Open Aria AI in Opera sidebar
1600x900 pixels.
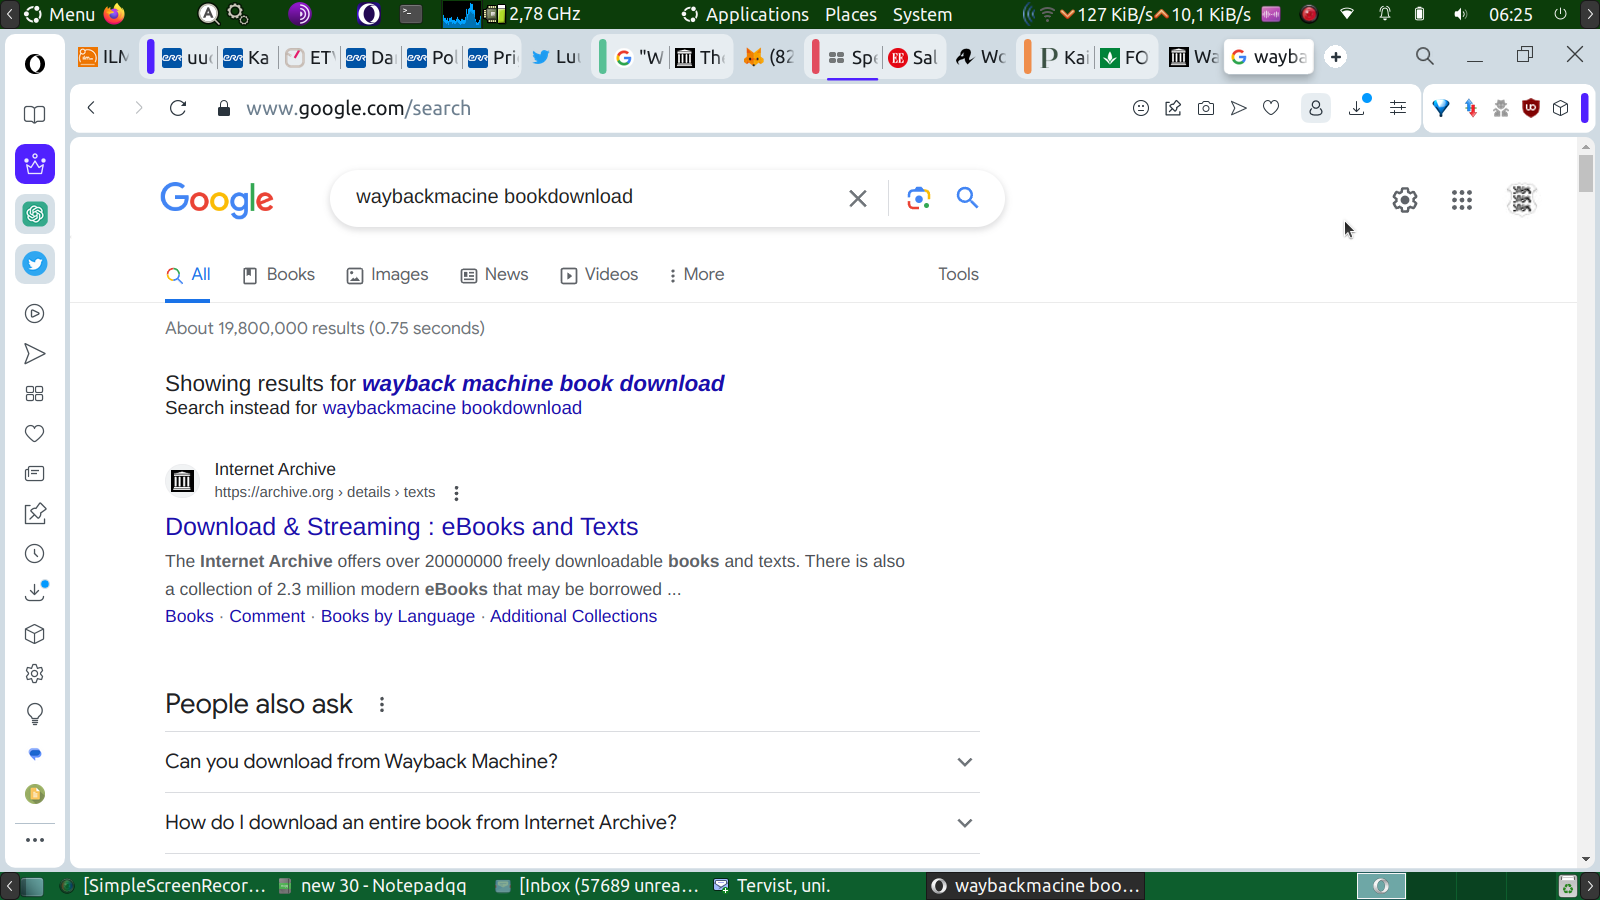click(35, 164)
